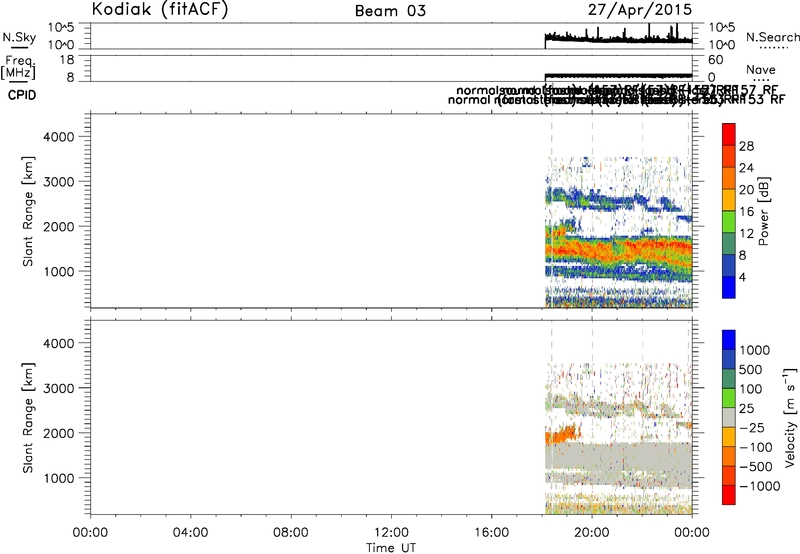Click the "Time UT" axis title
Viewport: 800px width, 554px height.
391,548
